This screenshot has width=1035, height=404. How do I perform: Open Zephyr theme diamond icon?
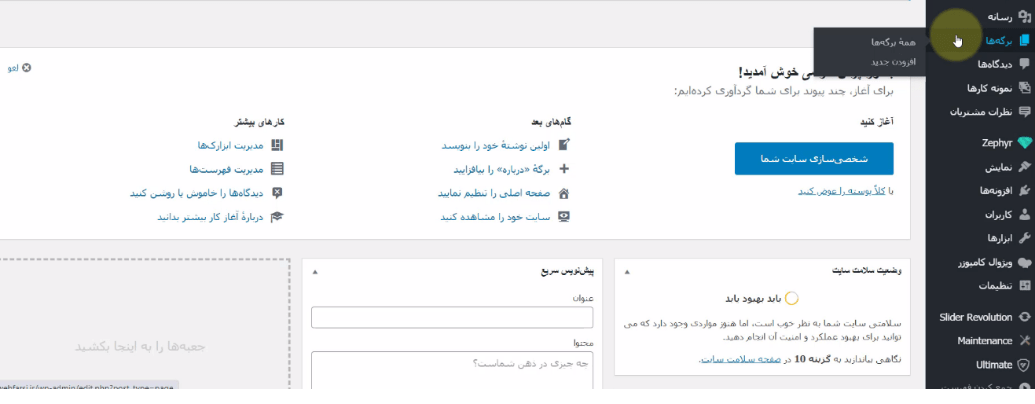[x=1024, y=143]
